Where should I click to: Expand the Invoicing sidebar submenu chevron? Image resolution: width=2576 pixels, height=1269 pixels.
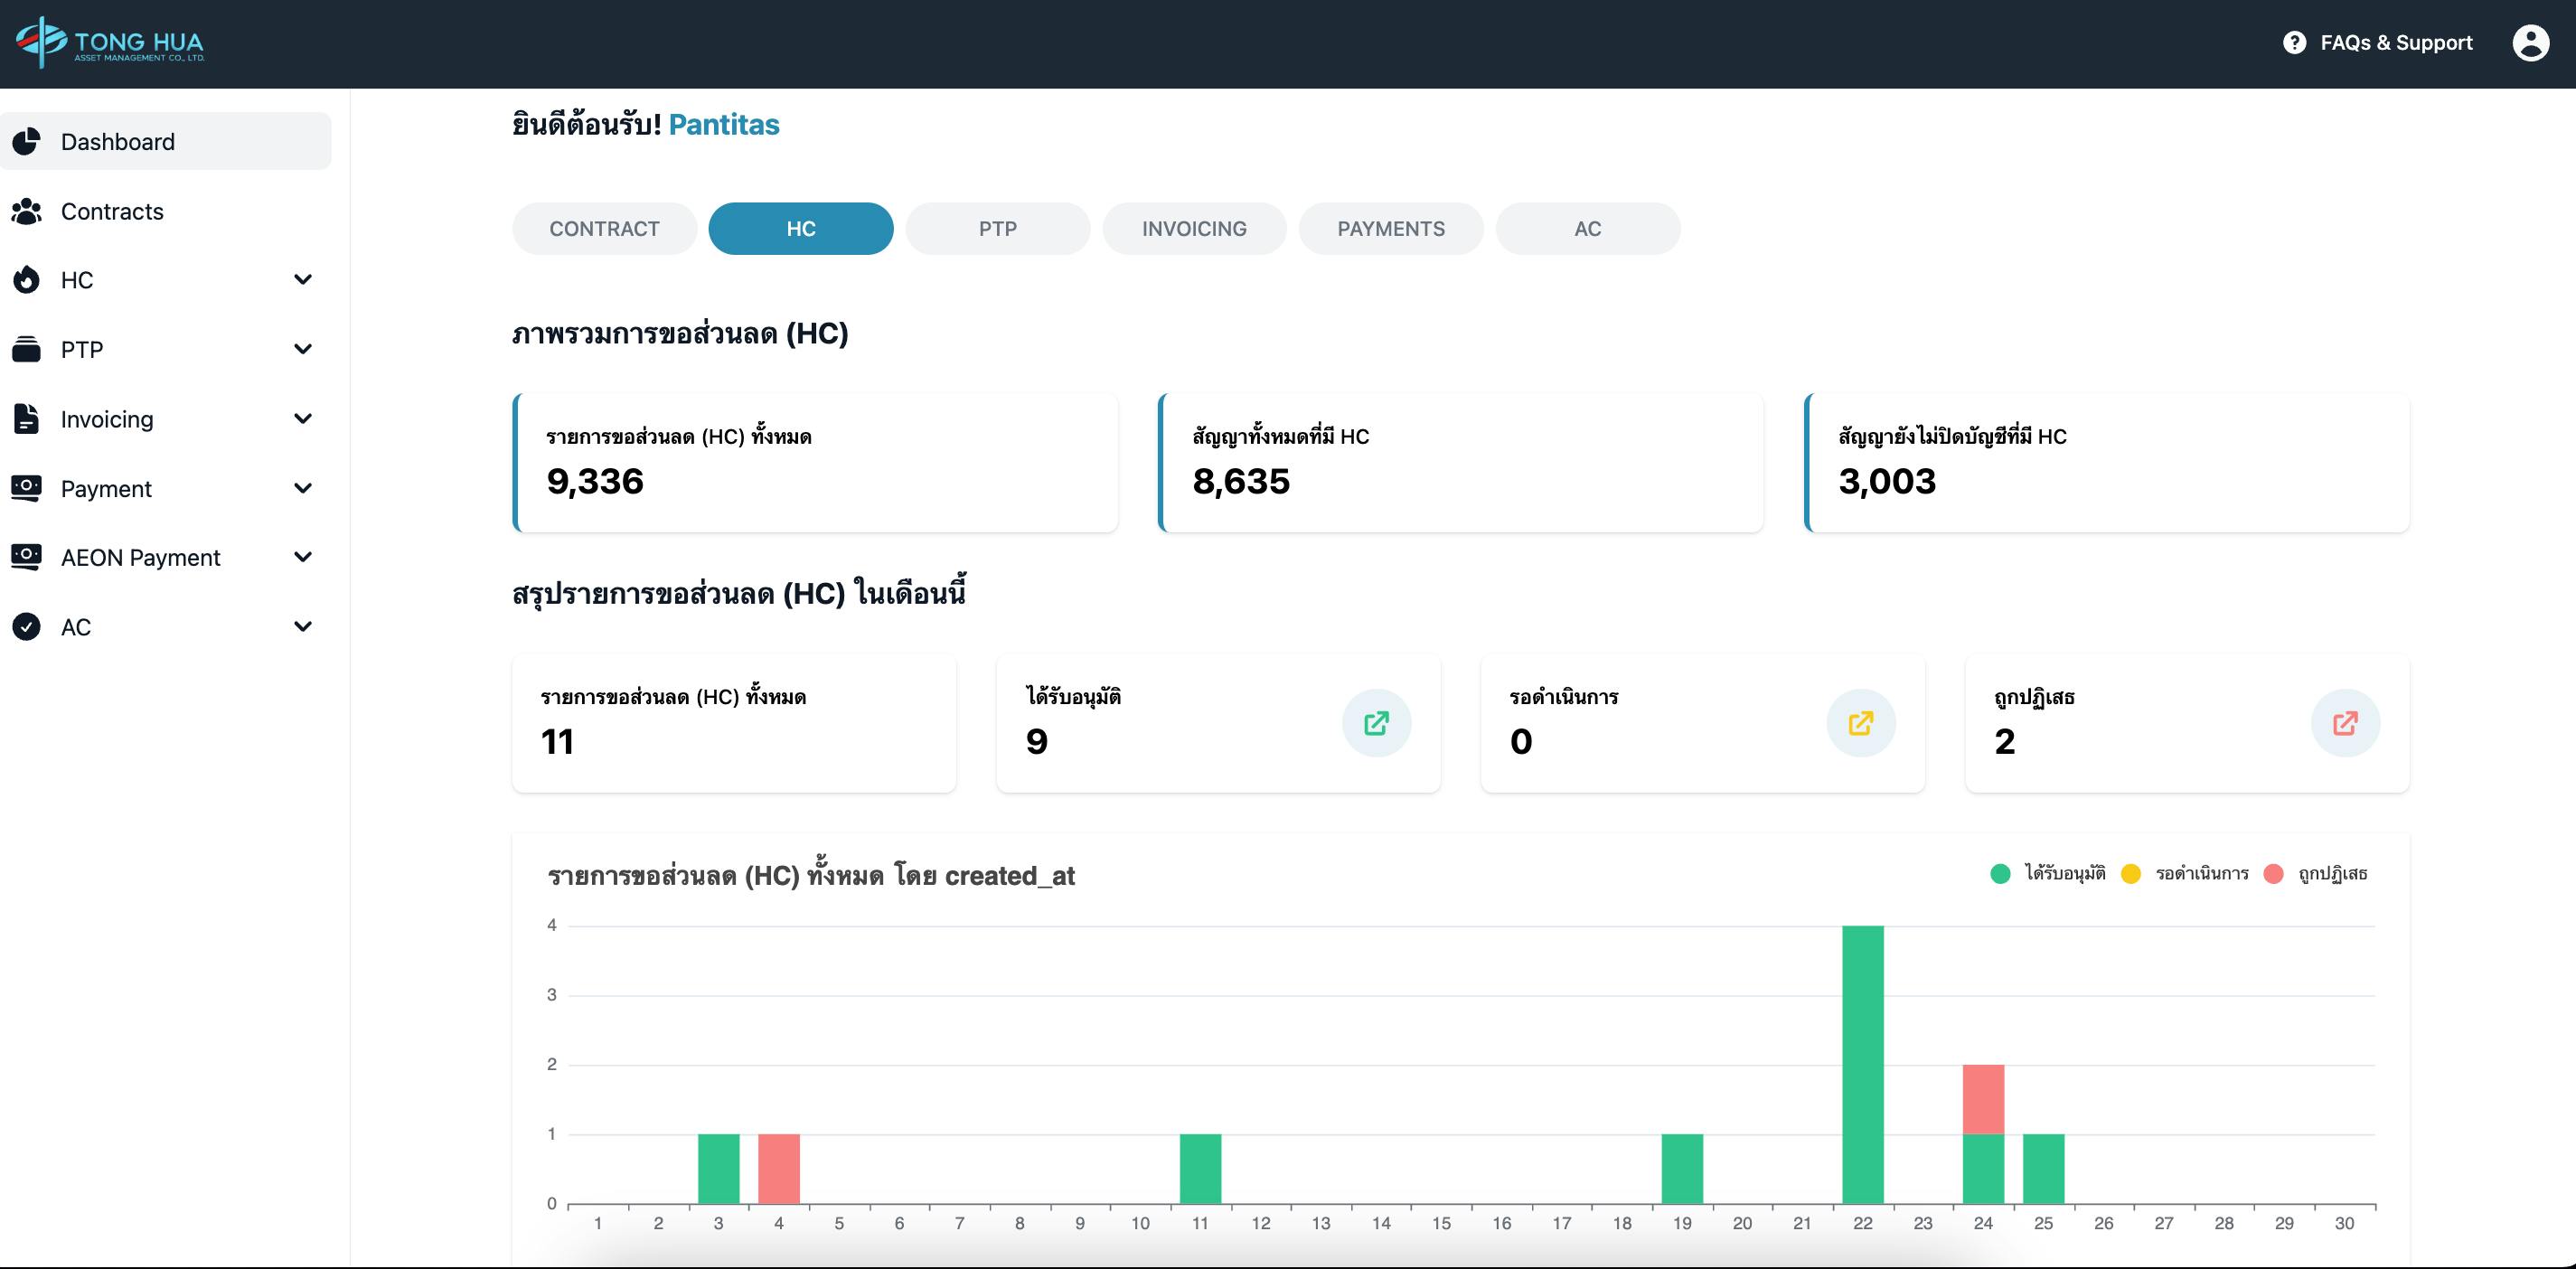click(303, 418)
